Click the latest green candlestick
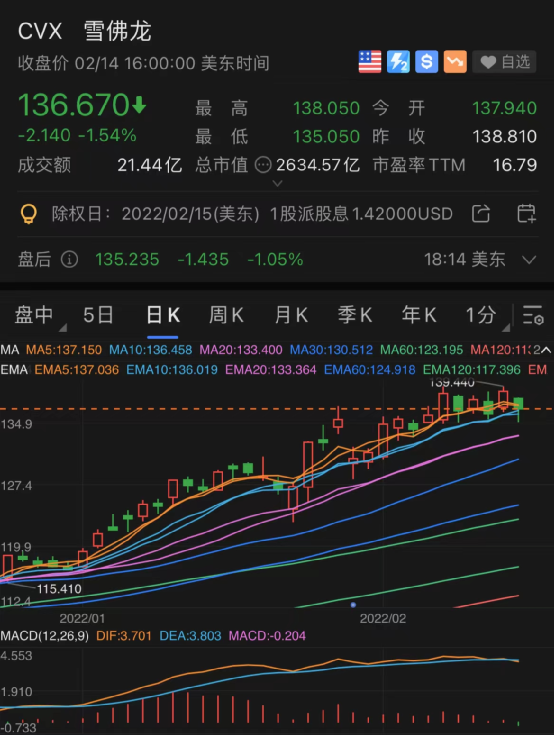 pos(518,405)
